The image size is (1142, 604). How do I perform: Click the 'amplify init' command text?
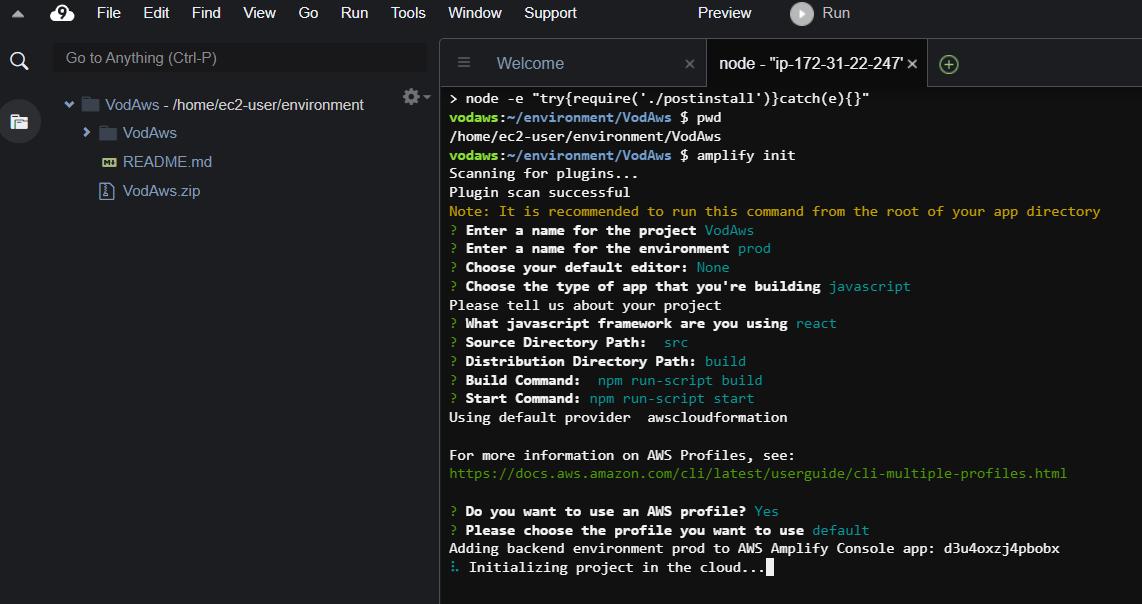point(746,155)
